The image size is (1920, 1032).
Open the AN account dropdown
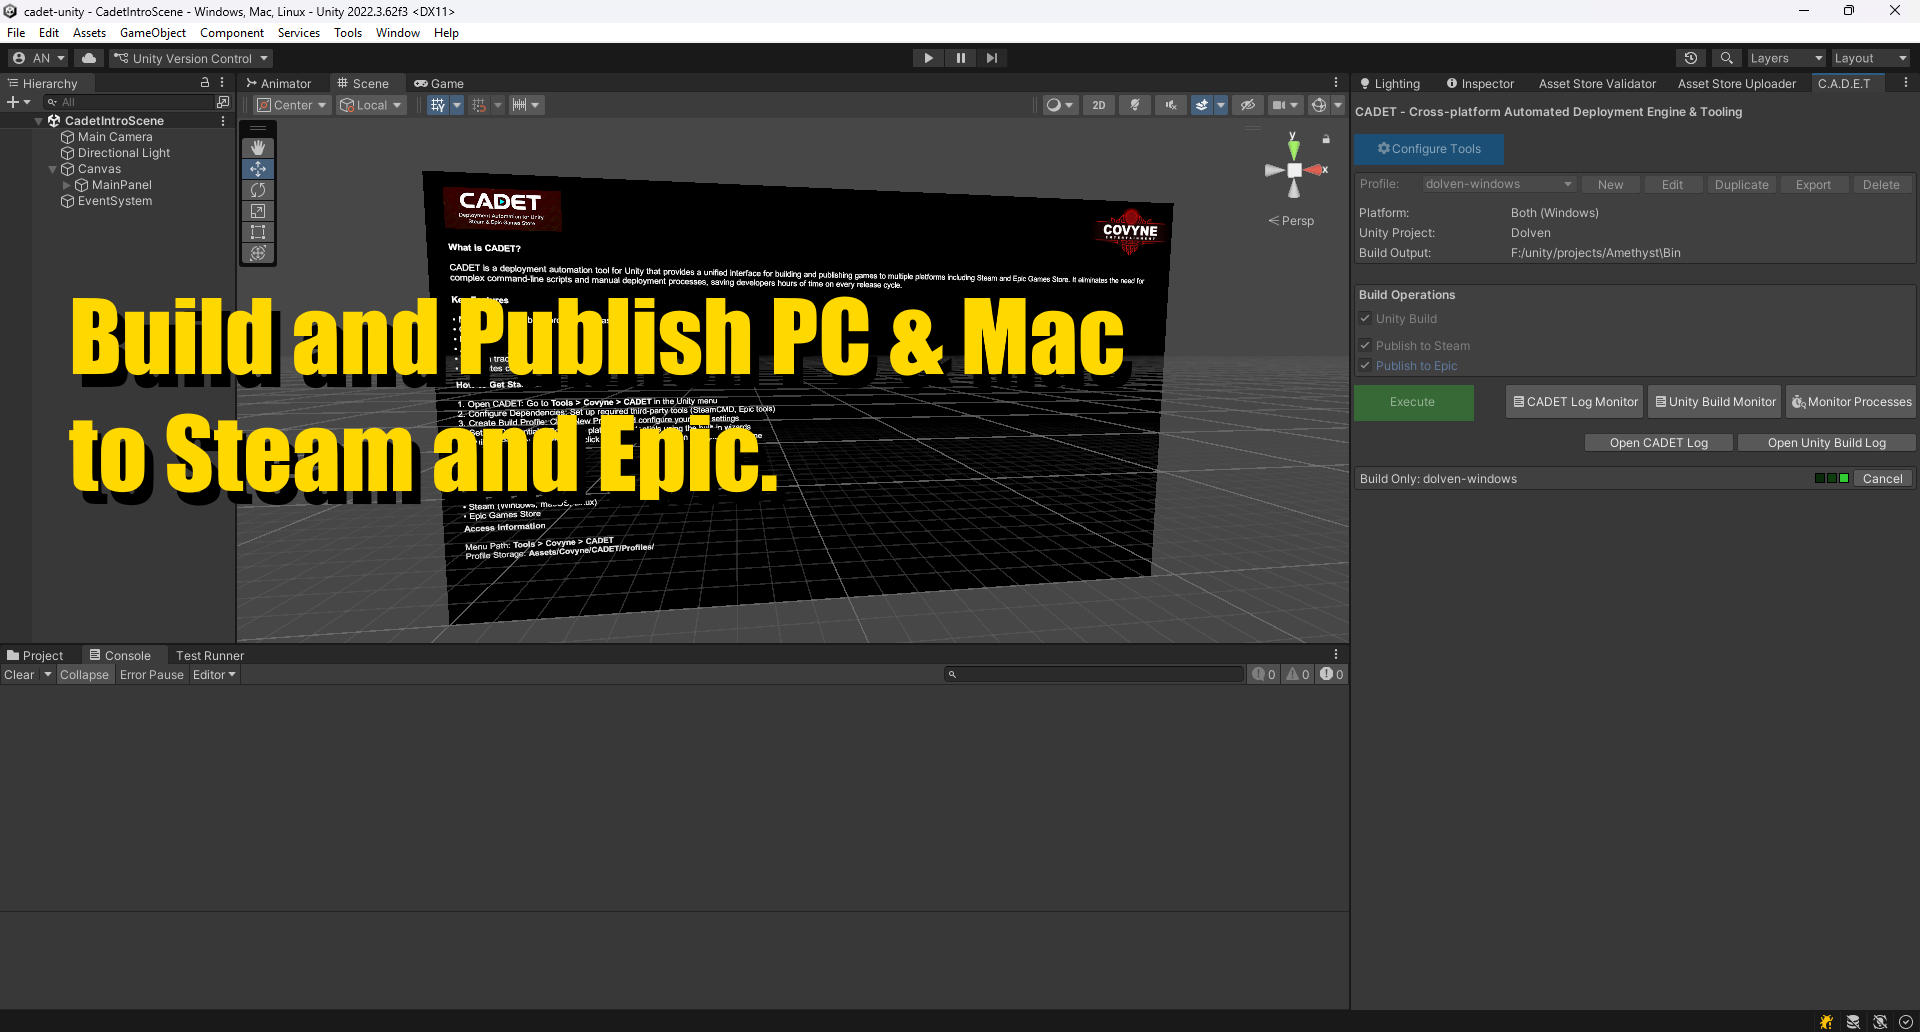[x=39, y=58]
